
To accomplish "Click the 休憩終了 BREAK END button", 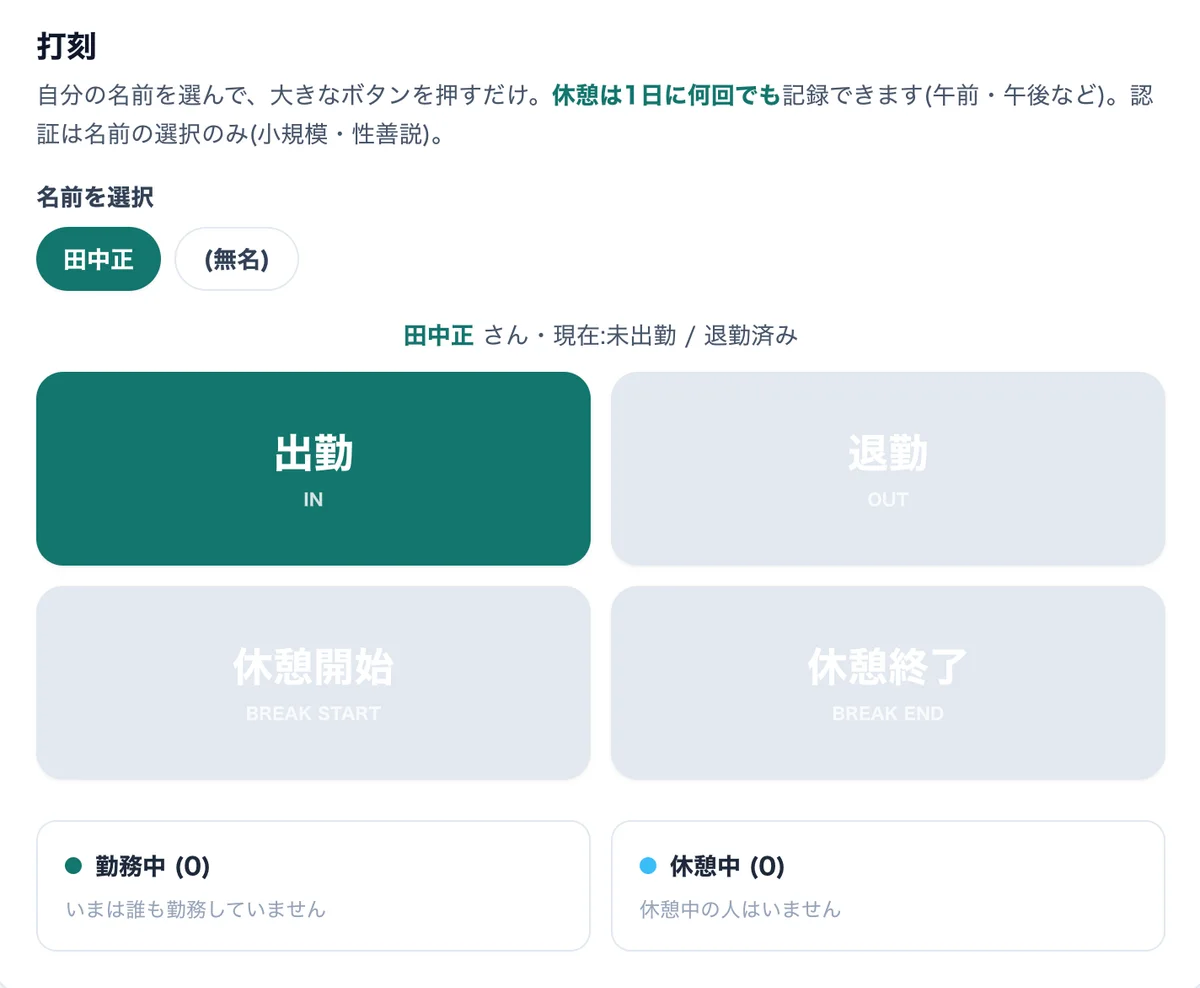I will 888,683.
